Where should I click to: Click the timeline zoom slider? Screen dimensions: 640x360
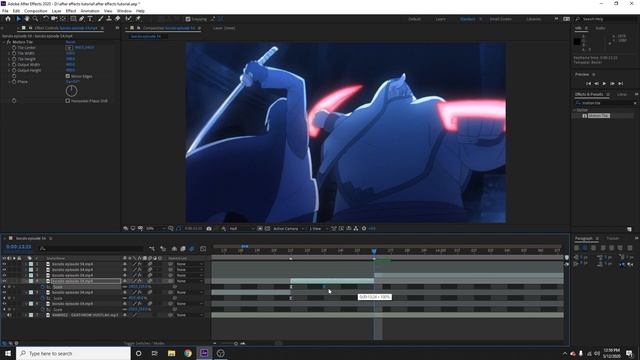tap(236, 343)
